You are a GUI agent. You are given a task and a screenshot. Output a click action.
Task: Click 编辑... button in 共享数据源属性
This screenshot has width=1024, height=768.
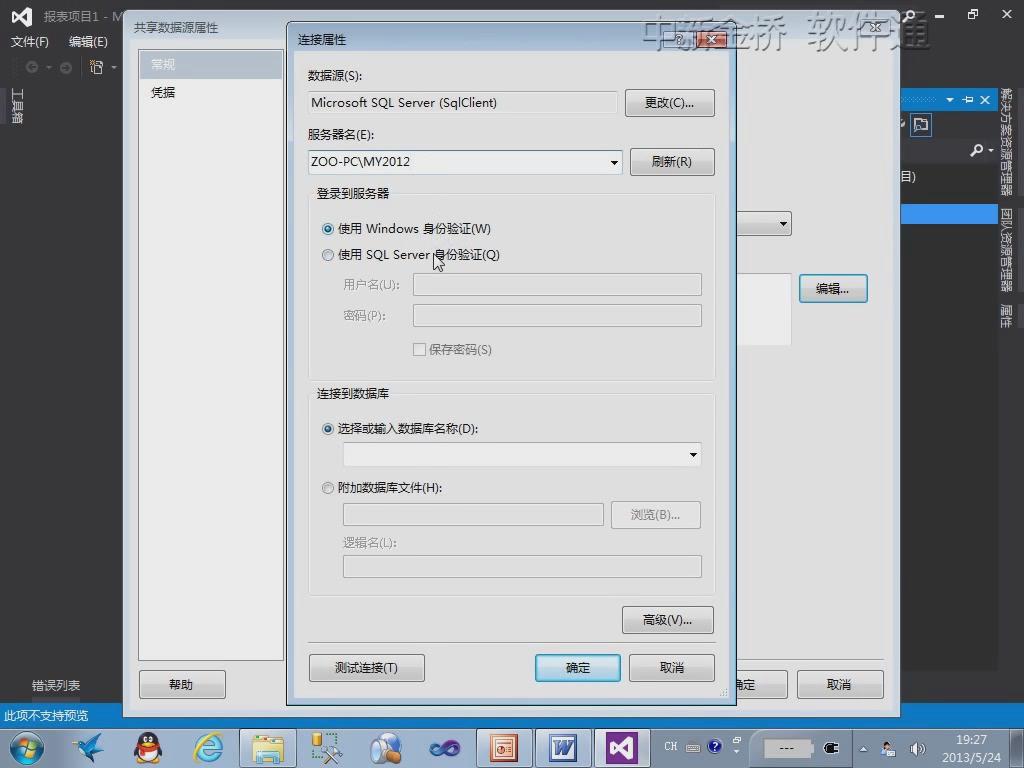click(x=833, y=289)
